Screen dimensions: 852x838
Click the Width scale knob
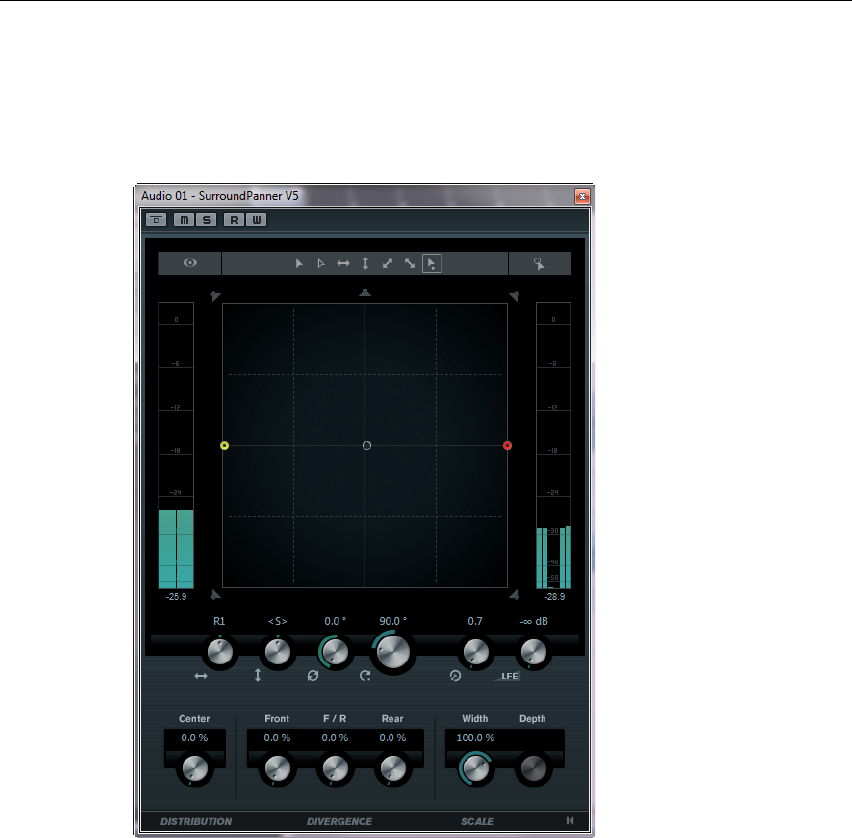click(x=475, y=768)
